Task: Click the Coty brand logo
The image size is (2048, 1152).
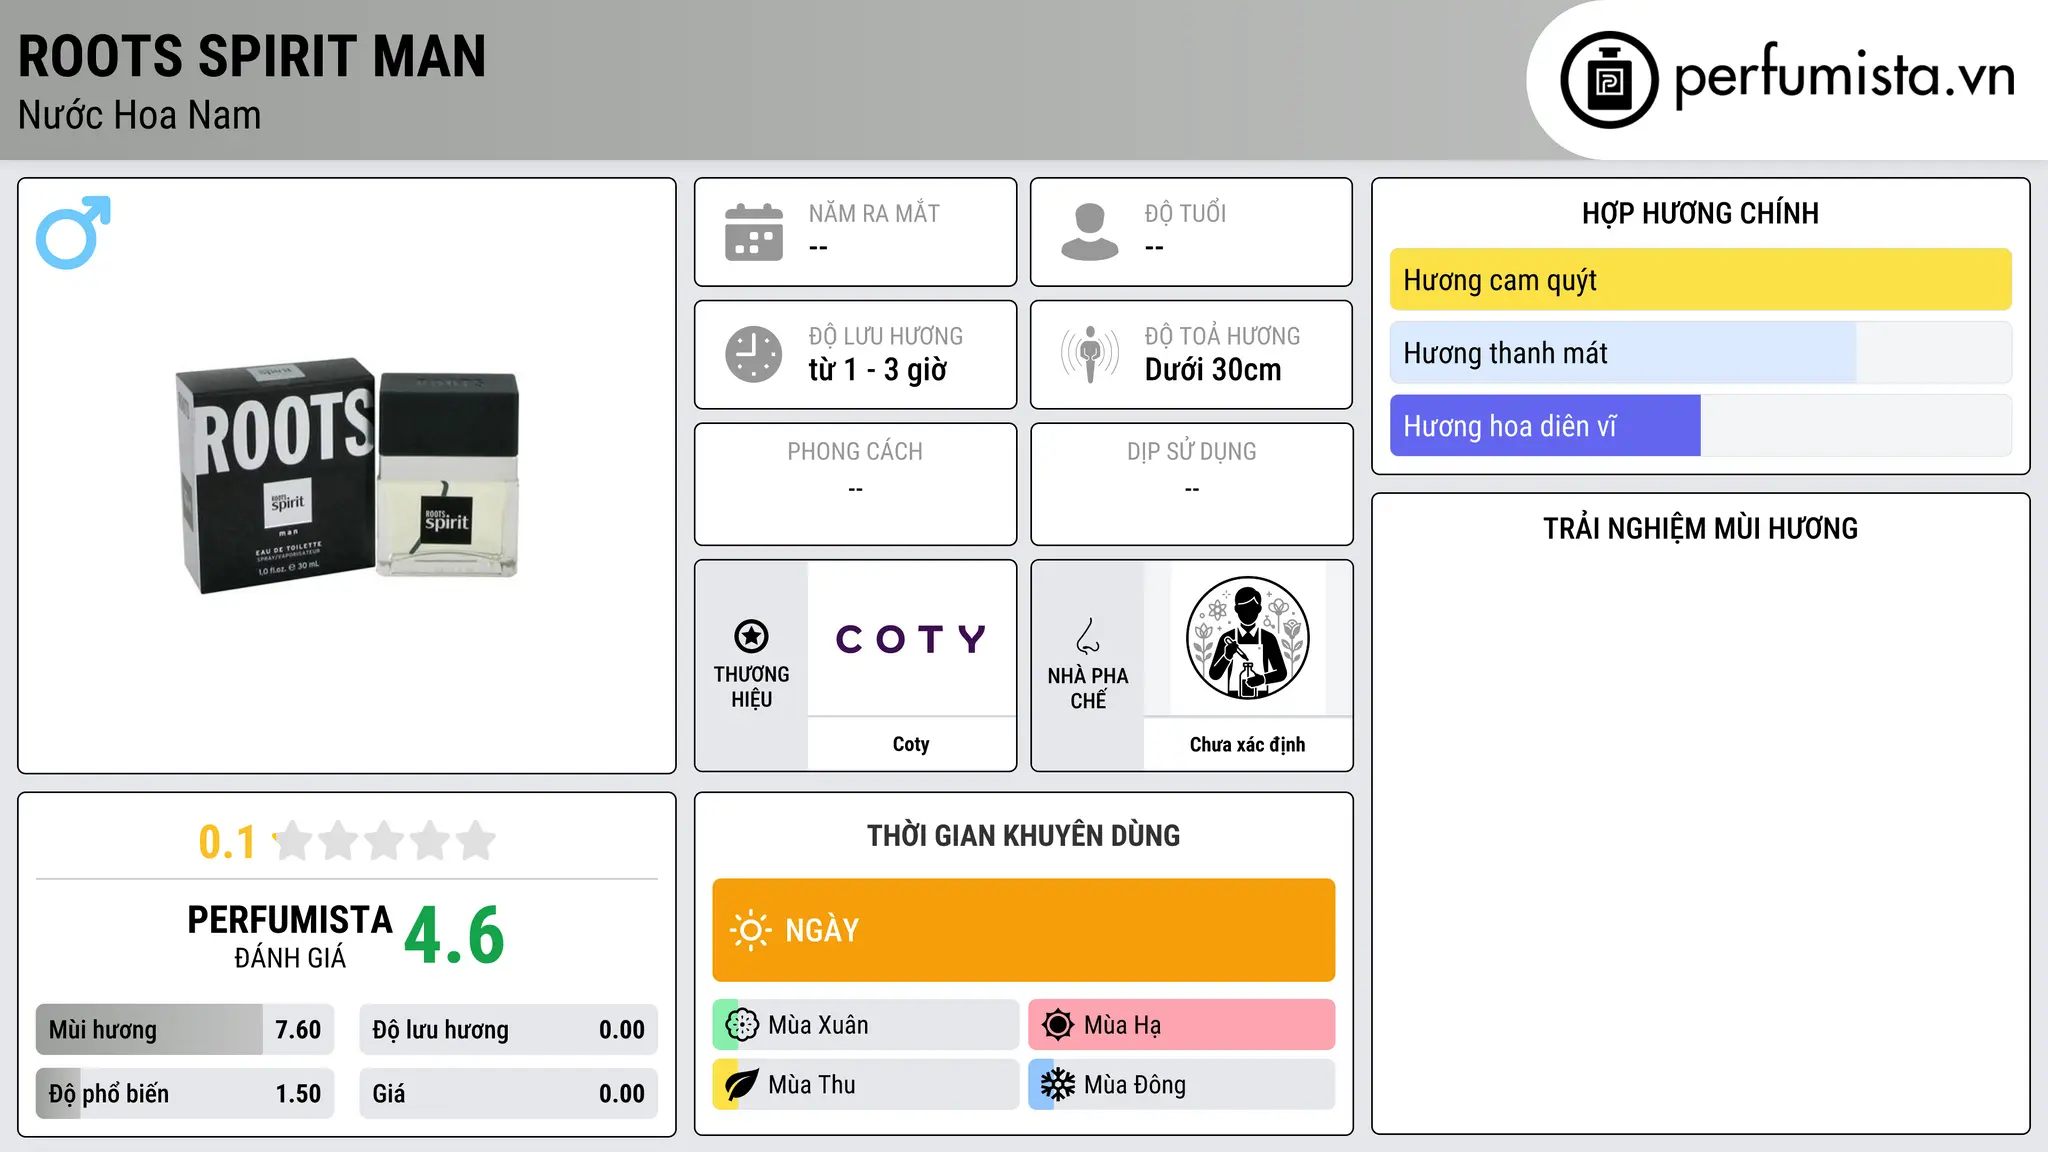Action: [x=911, y=638]
